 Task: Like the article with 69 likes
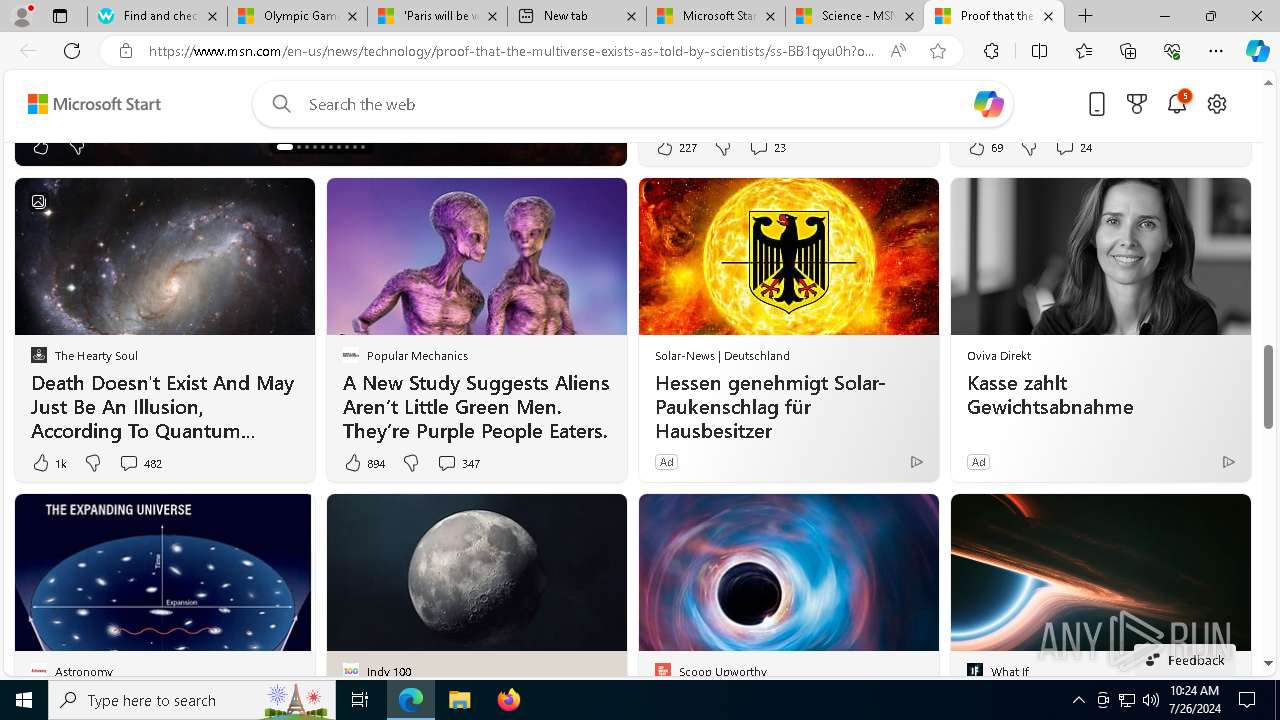pos(977,148)
